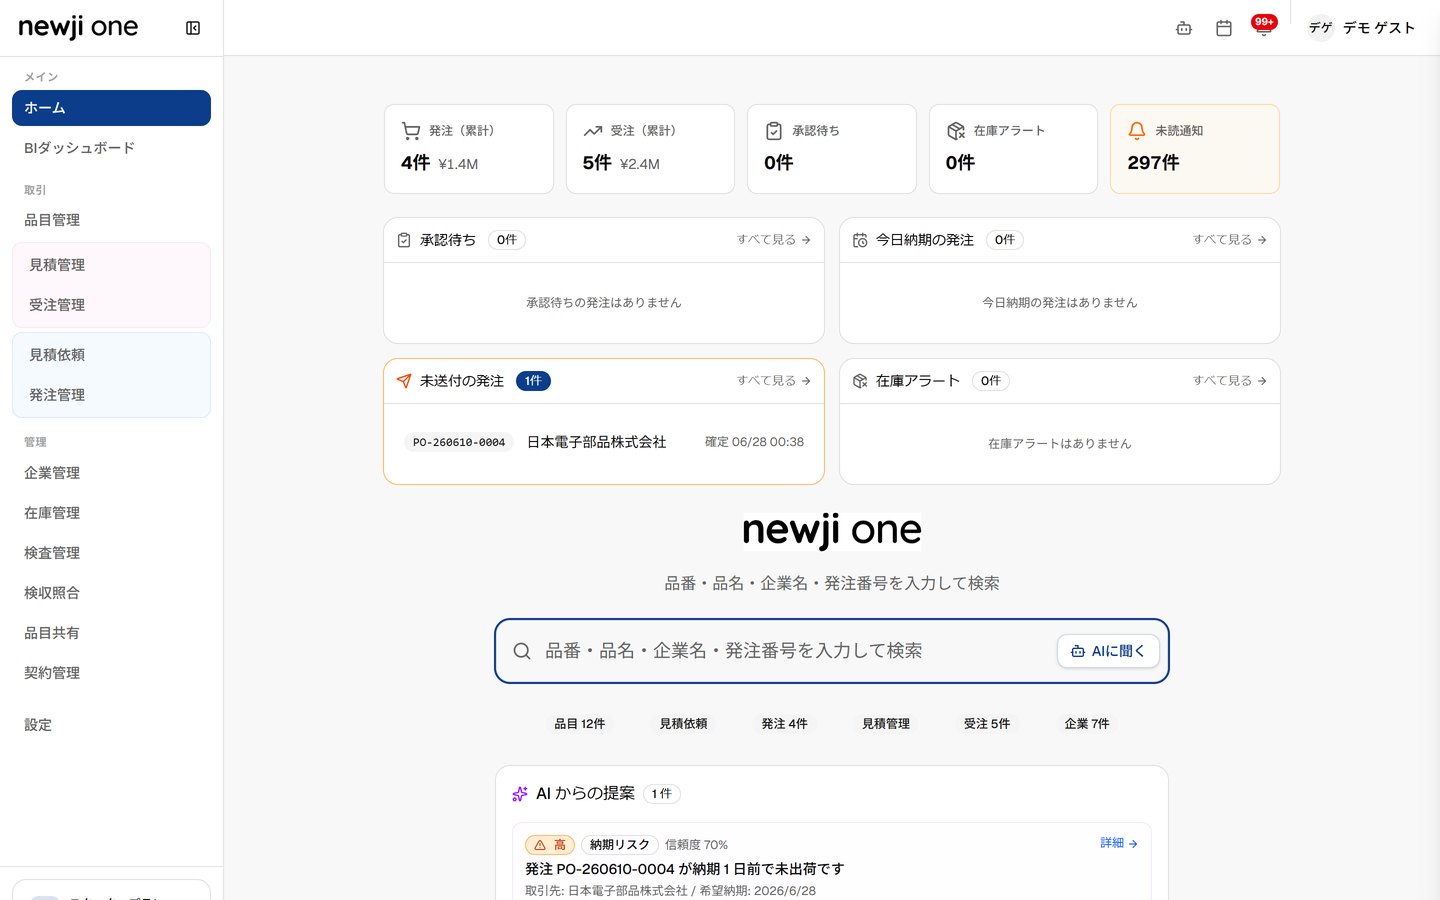Click the sparkle icon beside AI からの提案
1440x900 pixels.
point(520,794)
